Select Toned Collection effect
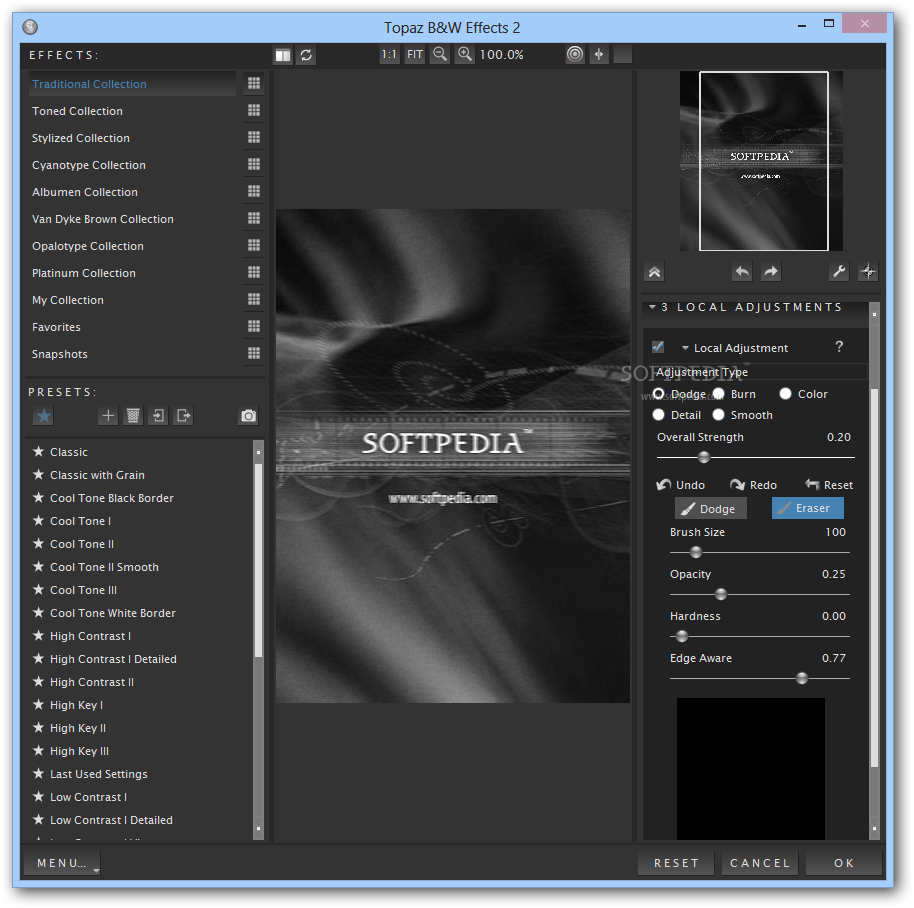 (x=78, y=111)
